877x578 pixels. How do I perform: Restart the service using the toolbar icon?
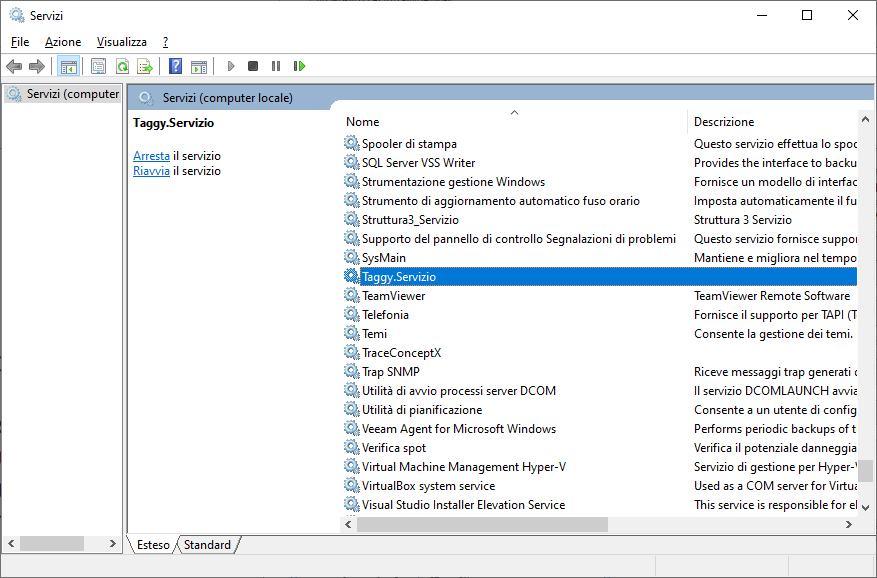pyautogui.click(x=299, y=66)
